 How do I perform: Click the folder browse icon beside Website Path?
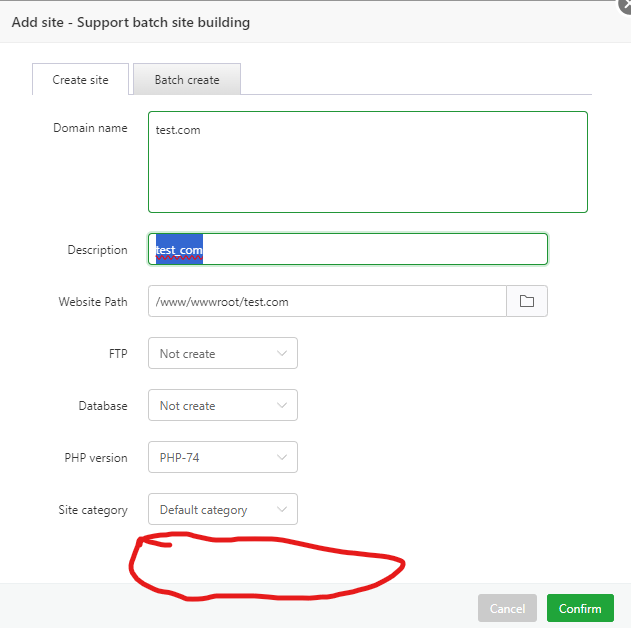pyautogui.click(x=527, y=301)
